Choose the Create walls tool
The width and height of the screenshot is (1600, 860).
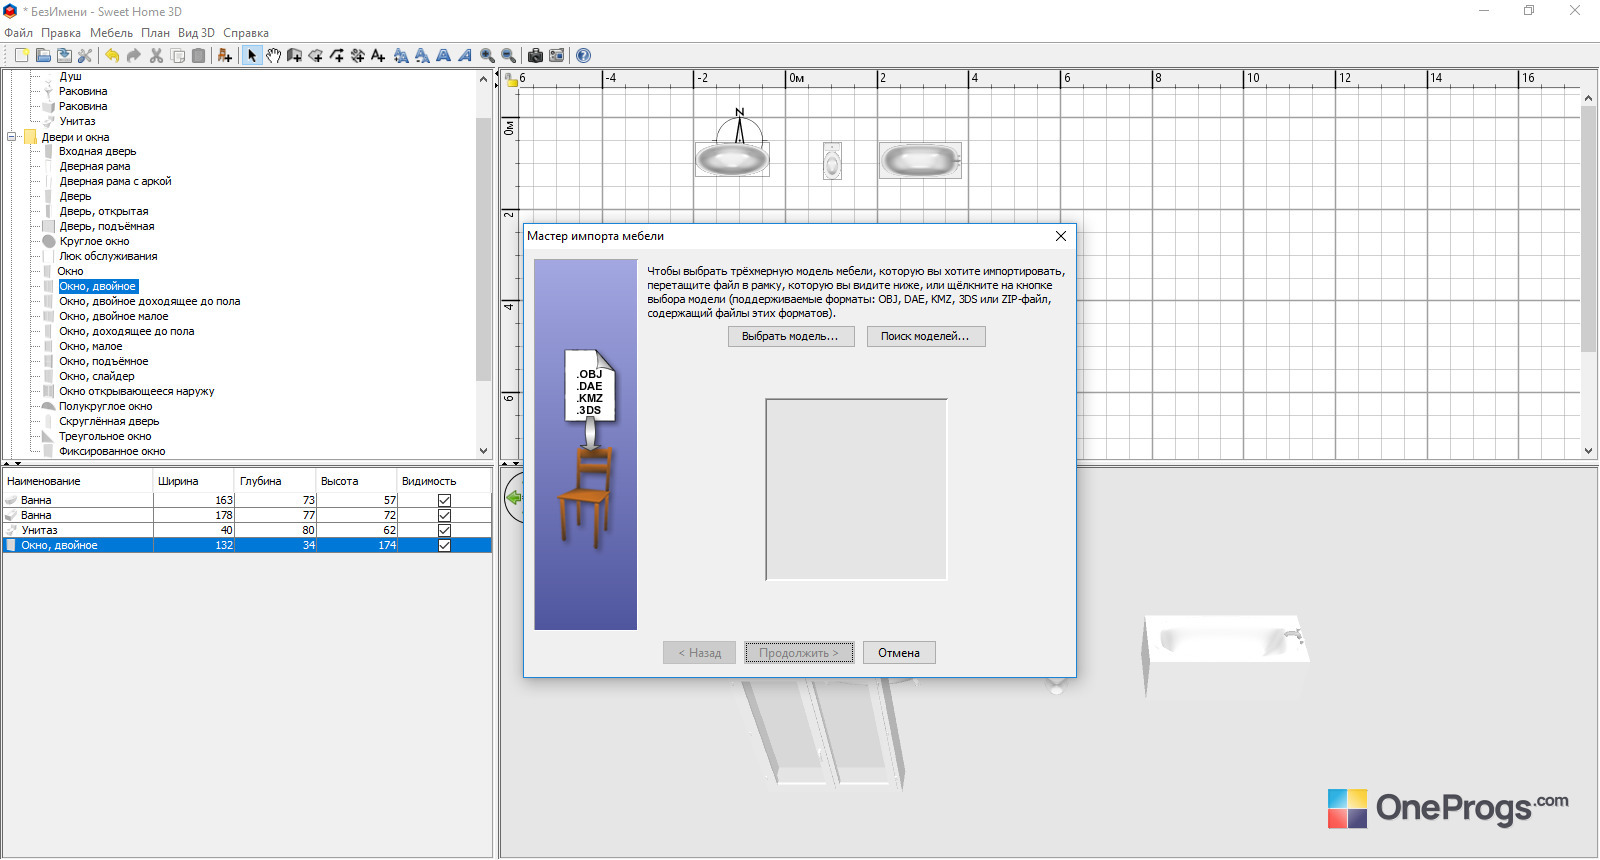pos(294,56)
